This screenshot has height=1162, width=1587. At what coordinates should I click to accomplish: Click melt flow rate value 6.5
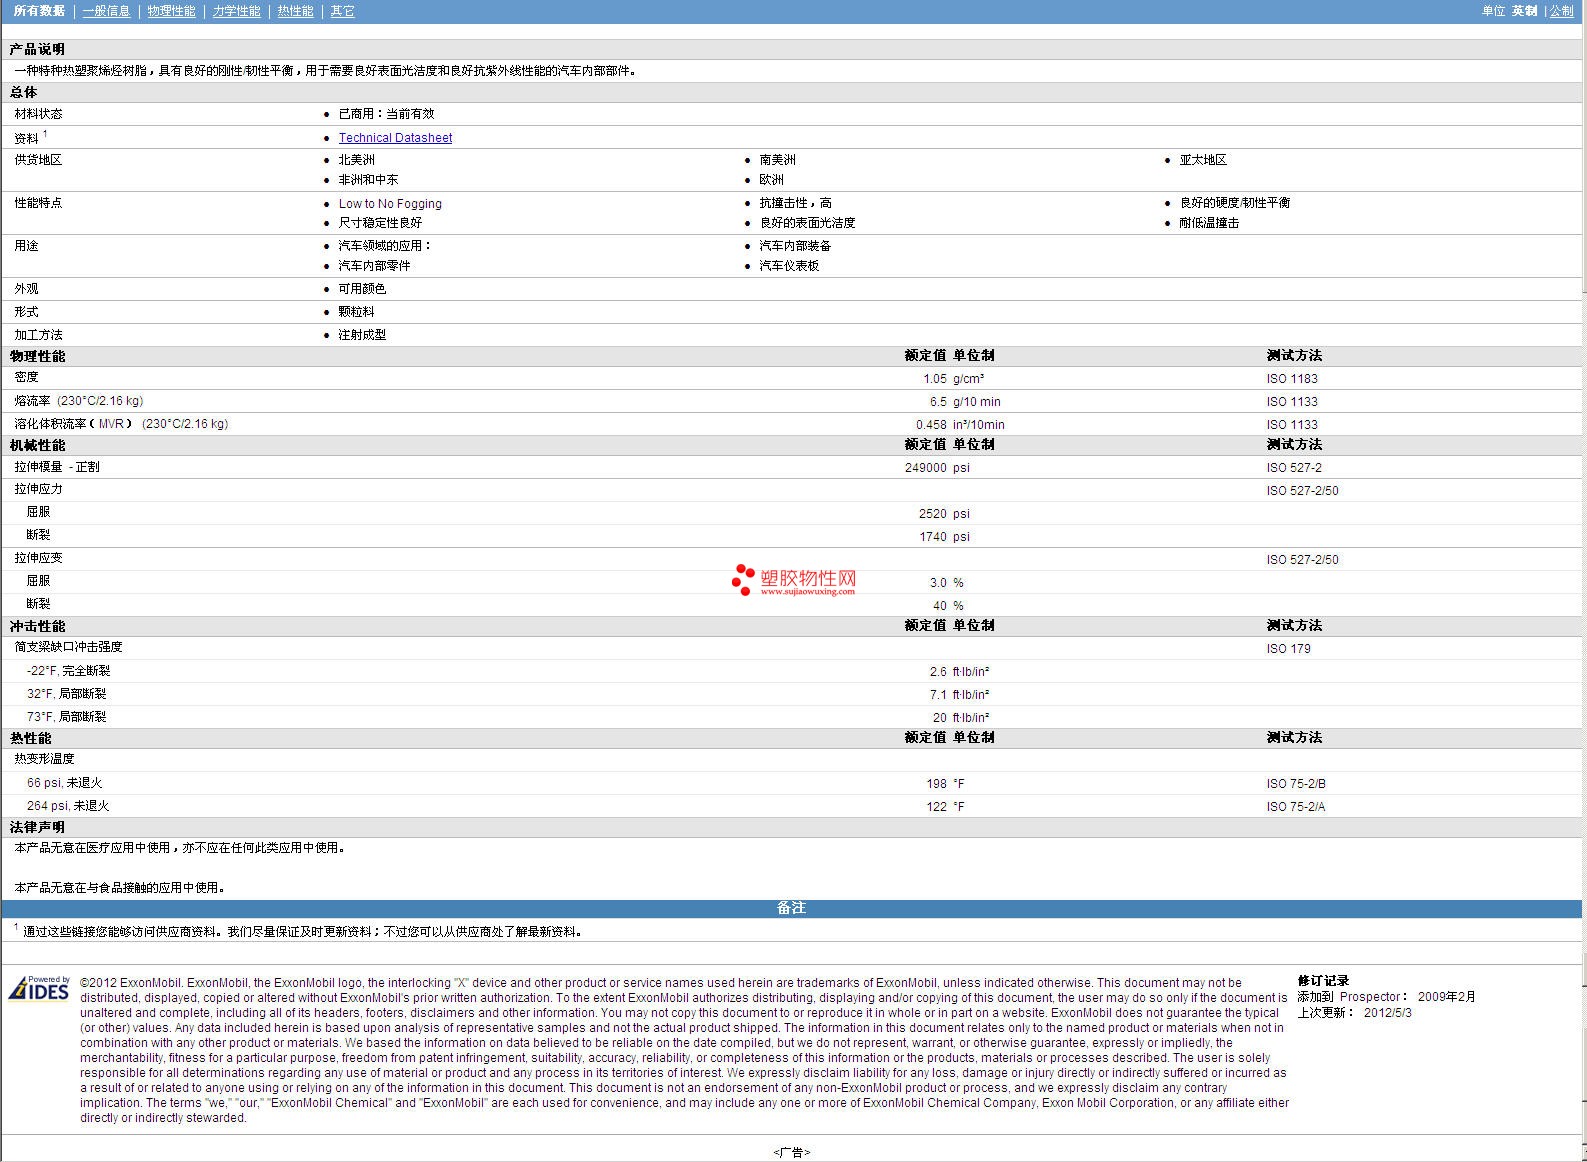(x=938, y=402)
